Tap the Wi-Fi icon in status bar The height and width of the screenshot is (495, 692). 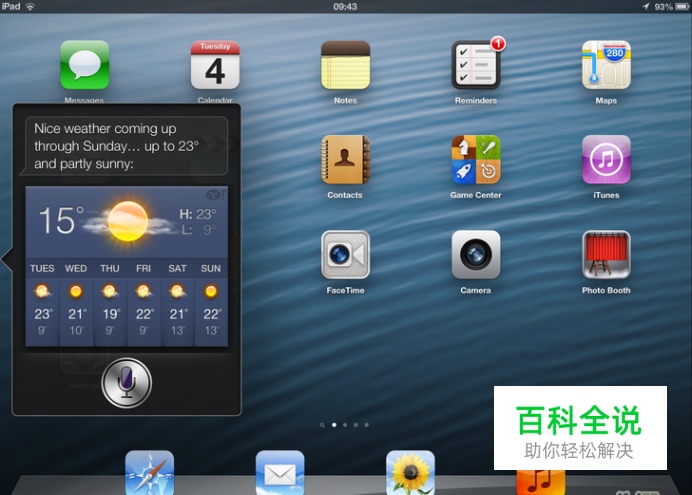(30, 6)
